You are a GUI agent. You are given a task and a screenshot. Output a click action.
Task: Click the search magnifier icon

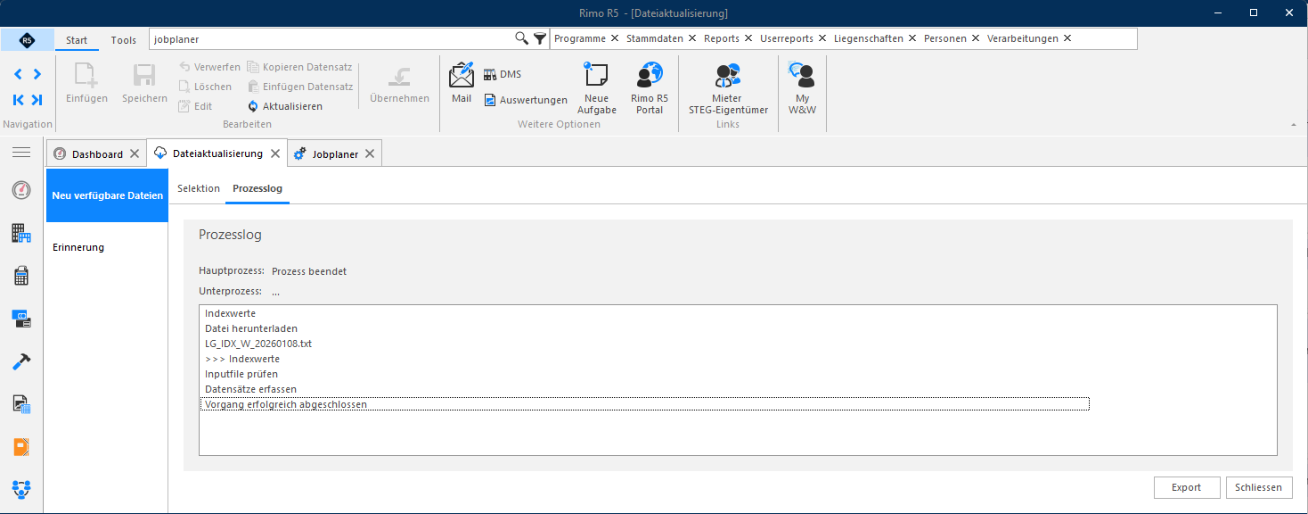pyautogui.click(x=522, y=38)
